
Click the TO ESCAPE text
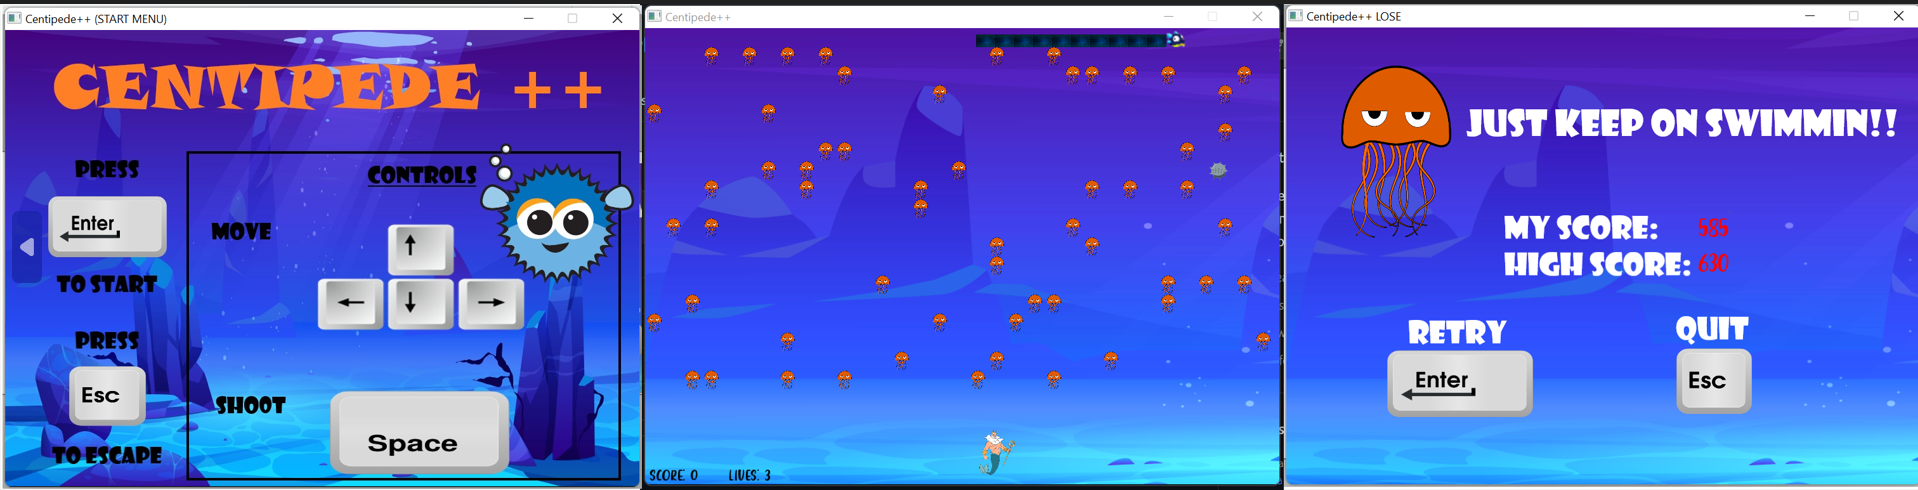coord(107,456)
